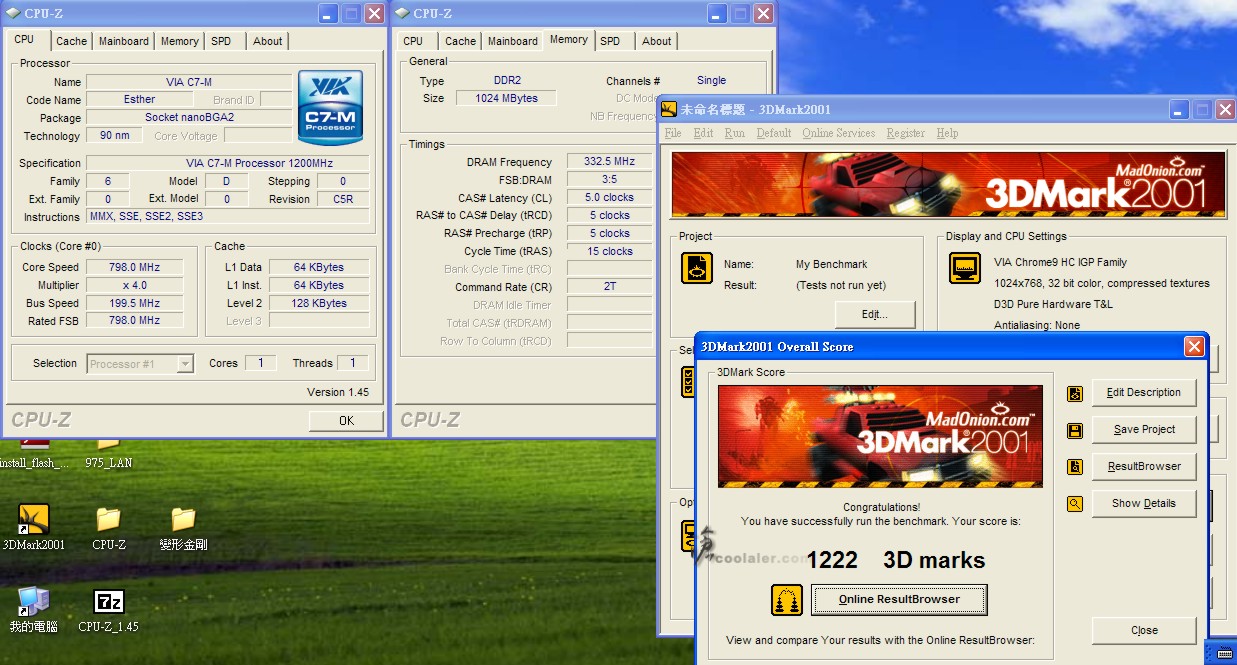
Task: Click the Save Project button
Action: point(1144,430)
